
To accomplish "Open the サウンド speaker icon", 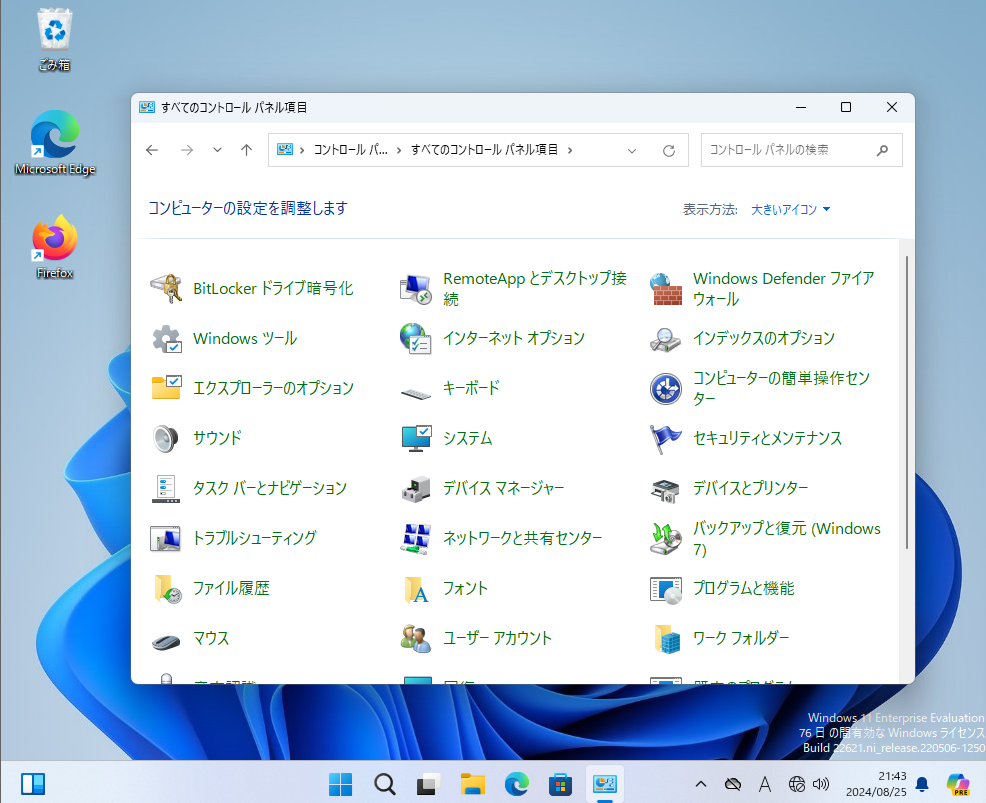I will coord(166,438).
